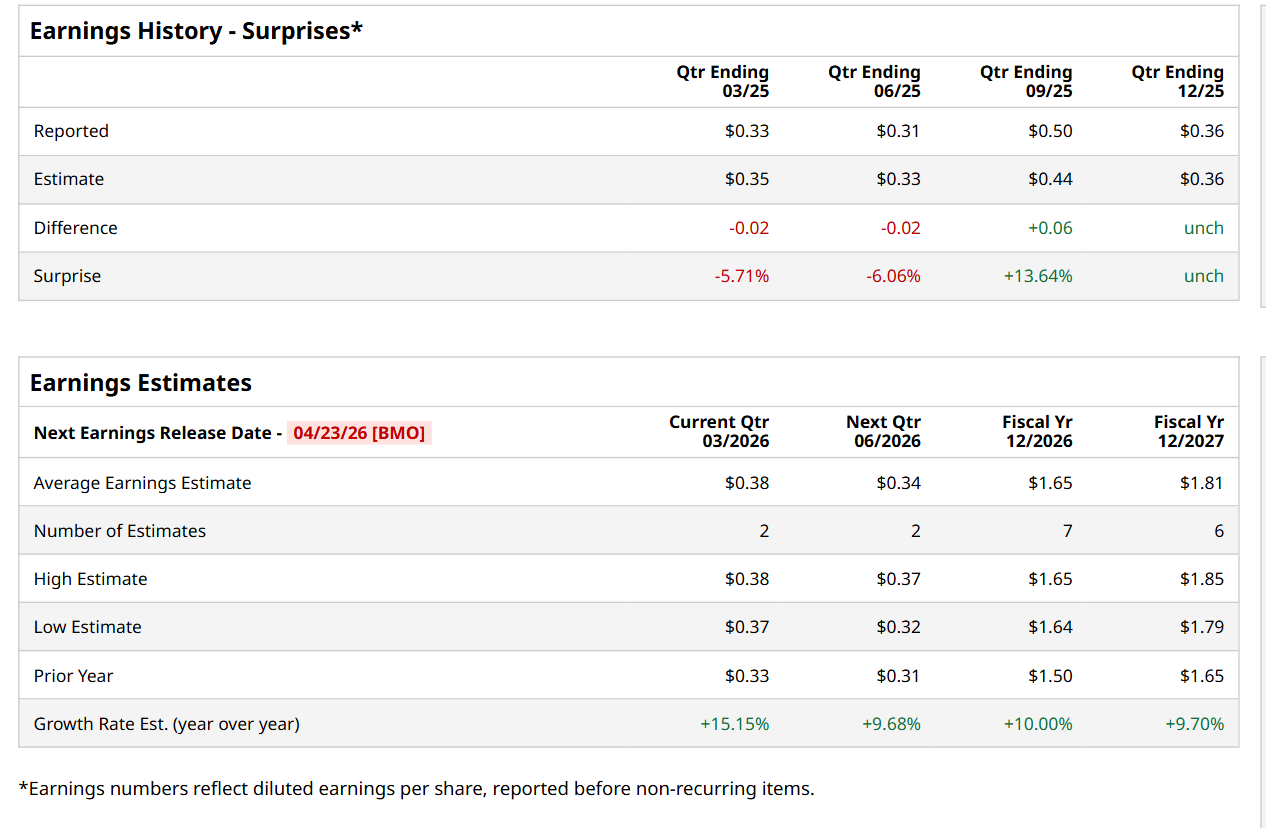Click the +13.64% surprise value

pyautogui.click(x=1038, y=276)
